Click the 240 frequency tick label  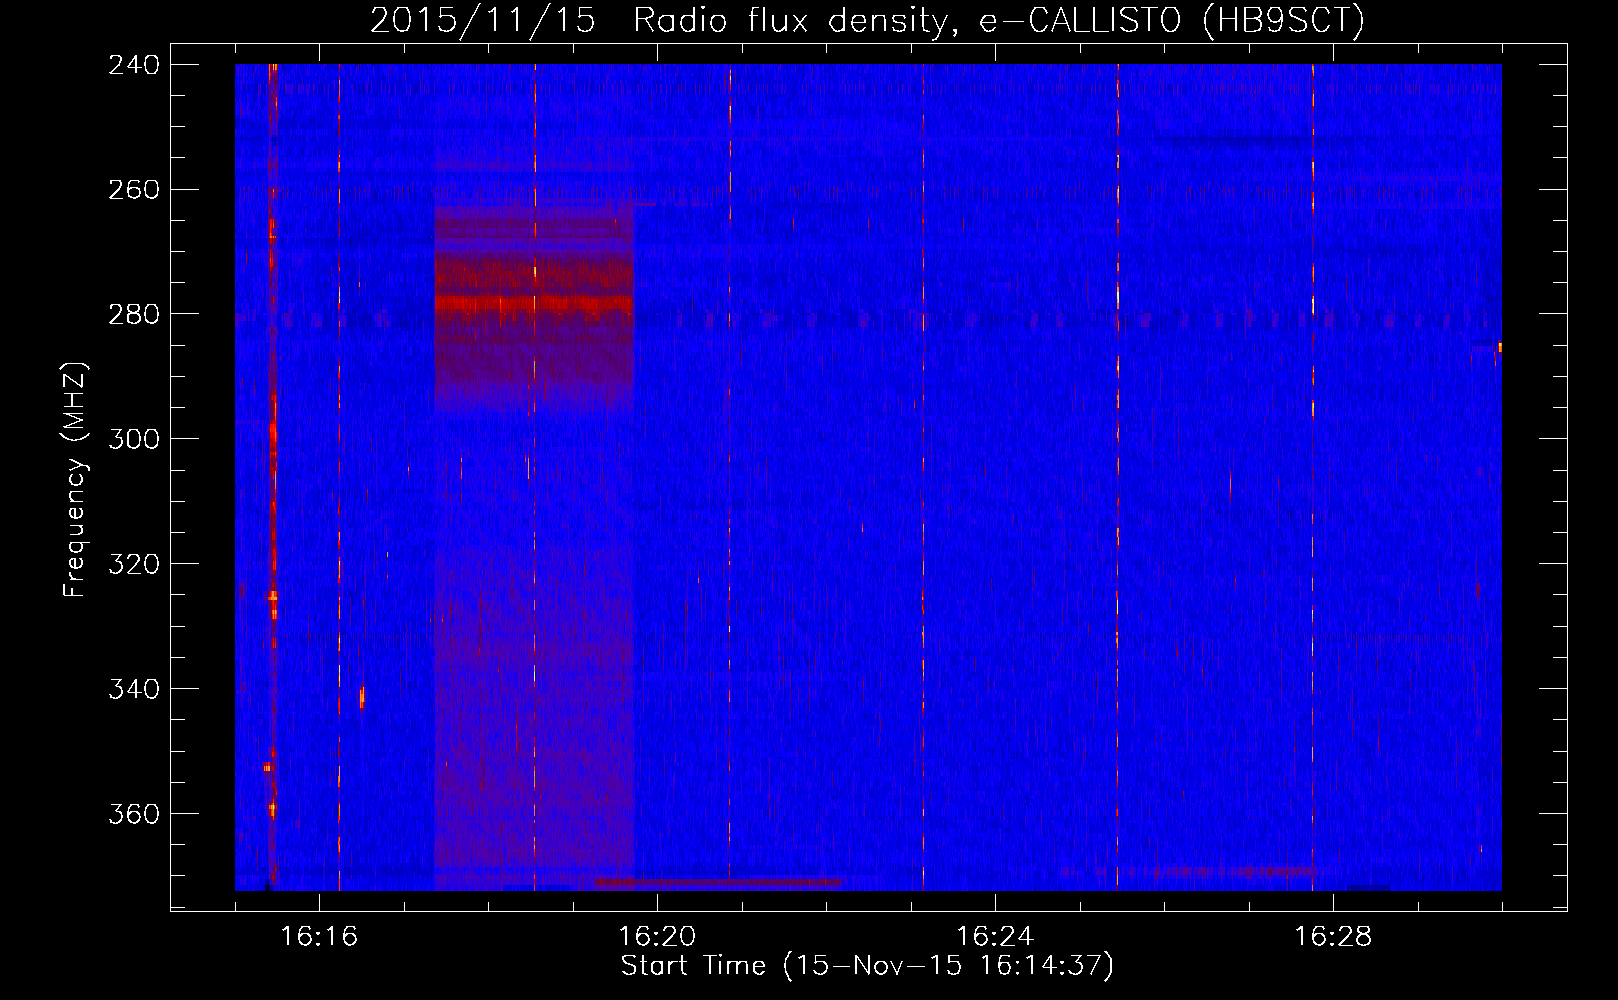tap(133, 65)
